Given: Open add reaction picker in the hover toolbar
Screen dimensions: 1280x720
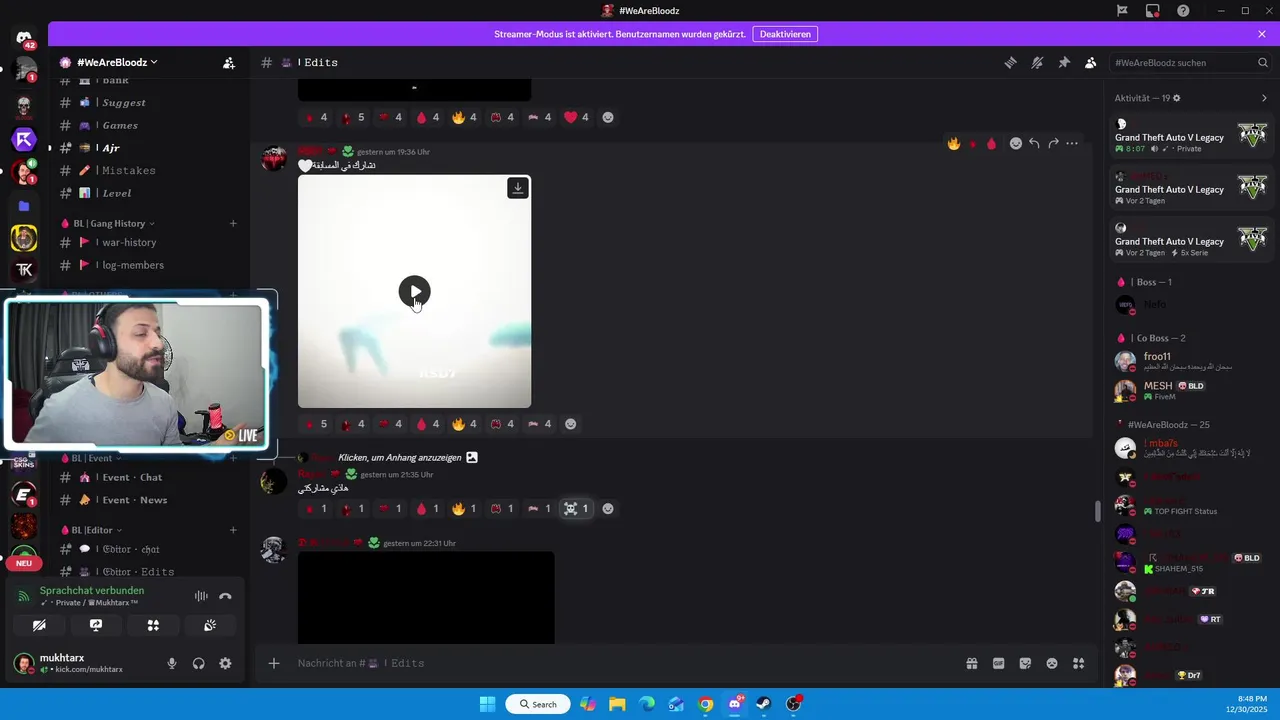Looking at the screenshot, I should (x=1016, y=143).
